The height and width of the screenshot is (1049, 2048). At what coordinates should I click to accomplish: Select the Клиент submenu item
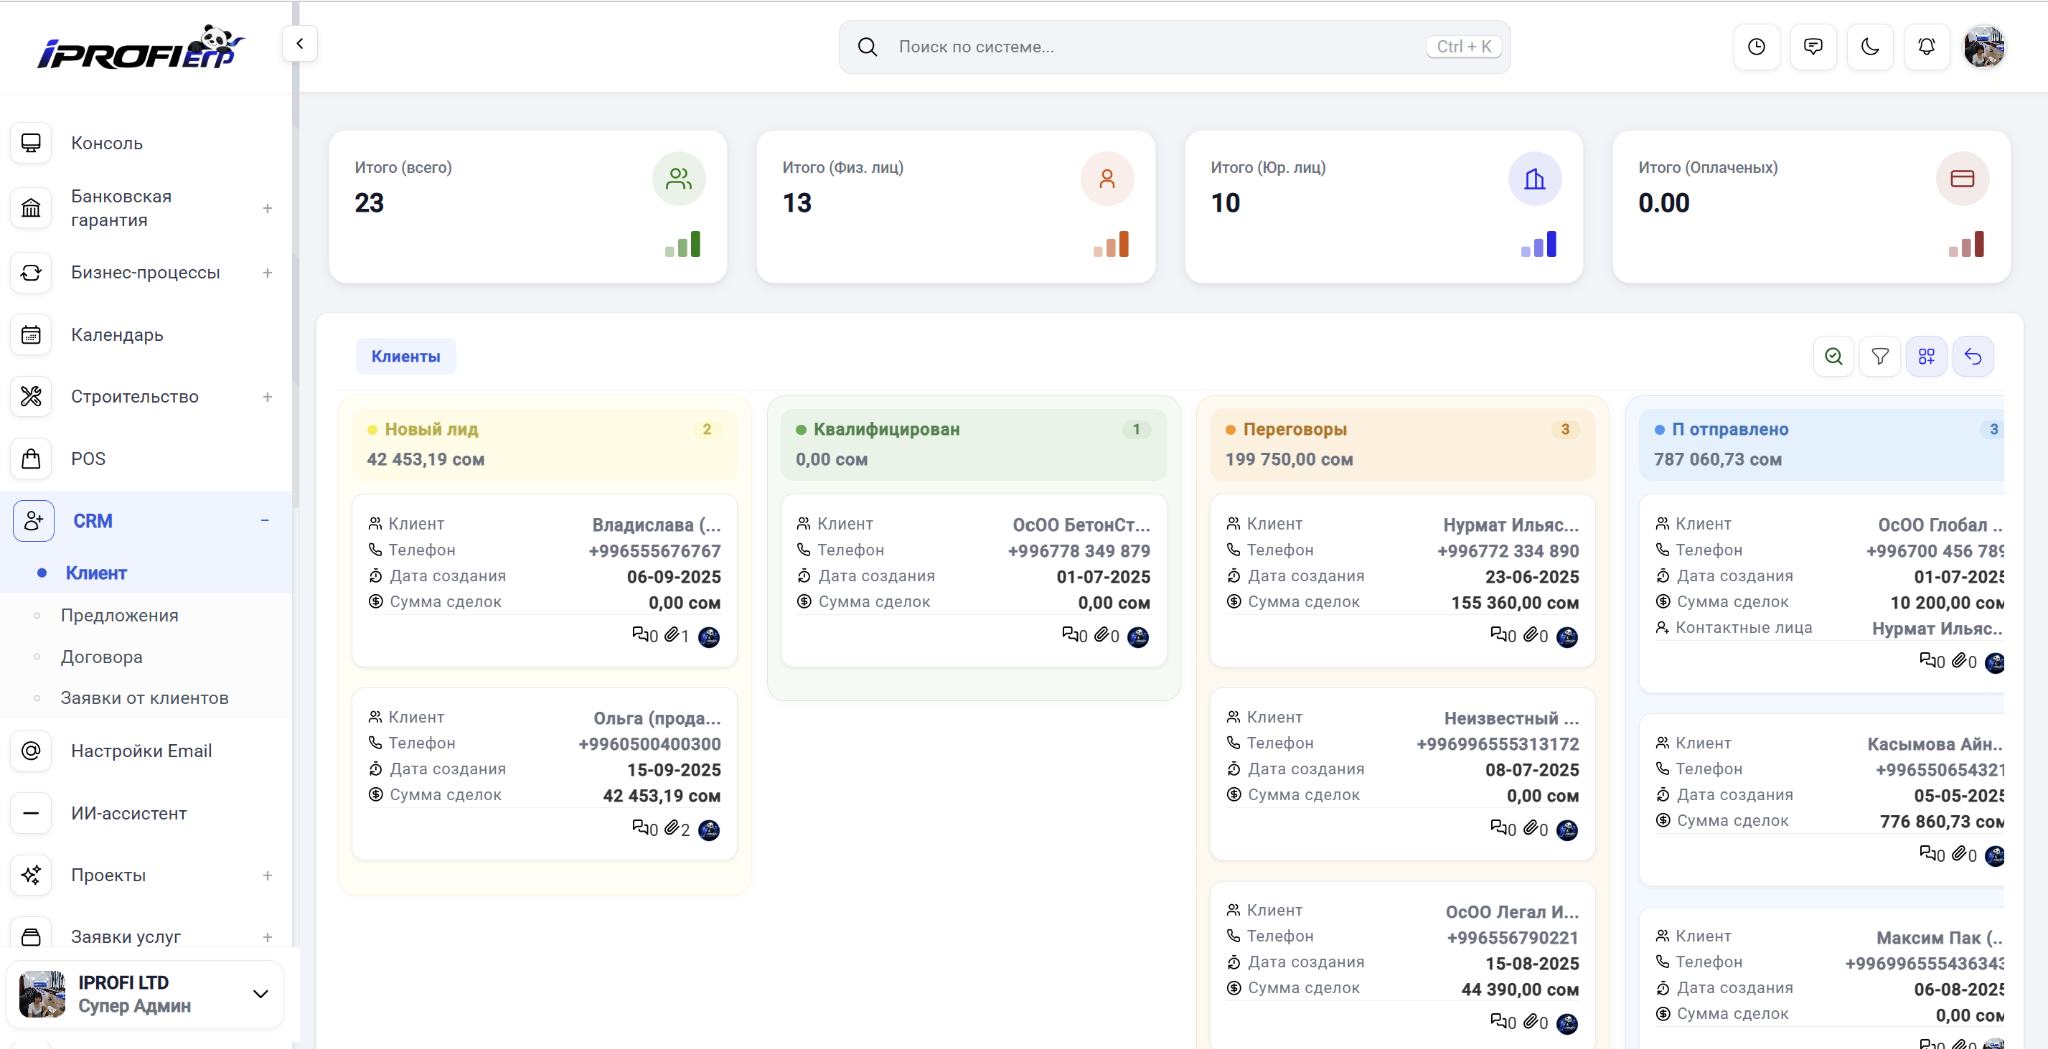click(96, 573)
